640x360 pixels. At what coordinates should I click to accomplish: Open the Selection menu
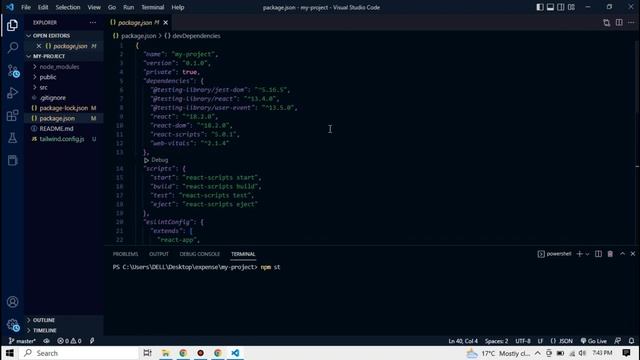pos(68,7)
